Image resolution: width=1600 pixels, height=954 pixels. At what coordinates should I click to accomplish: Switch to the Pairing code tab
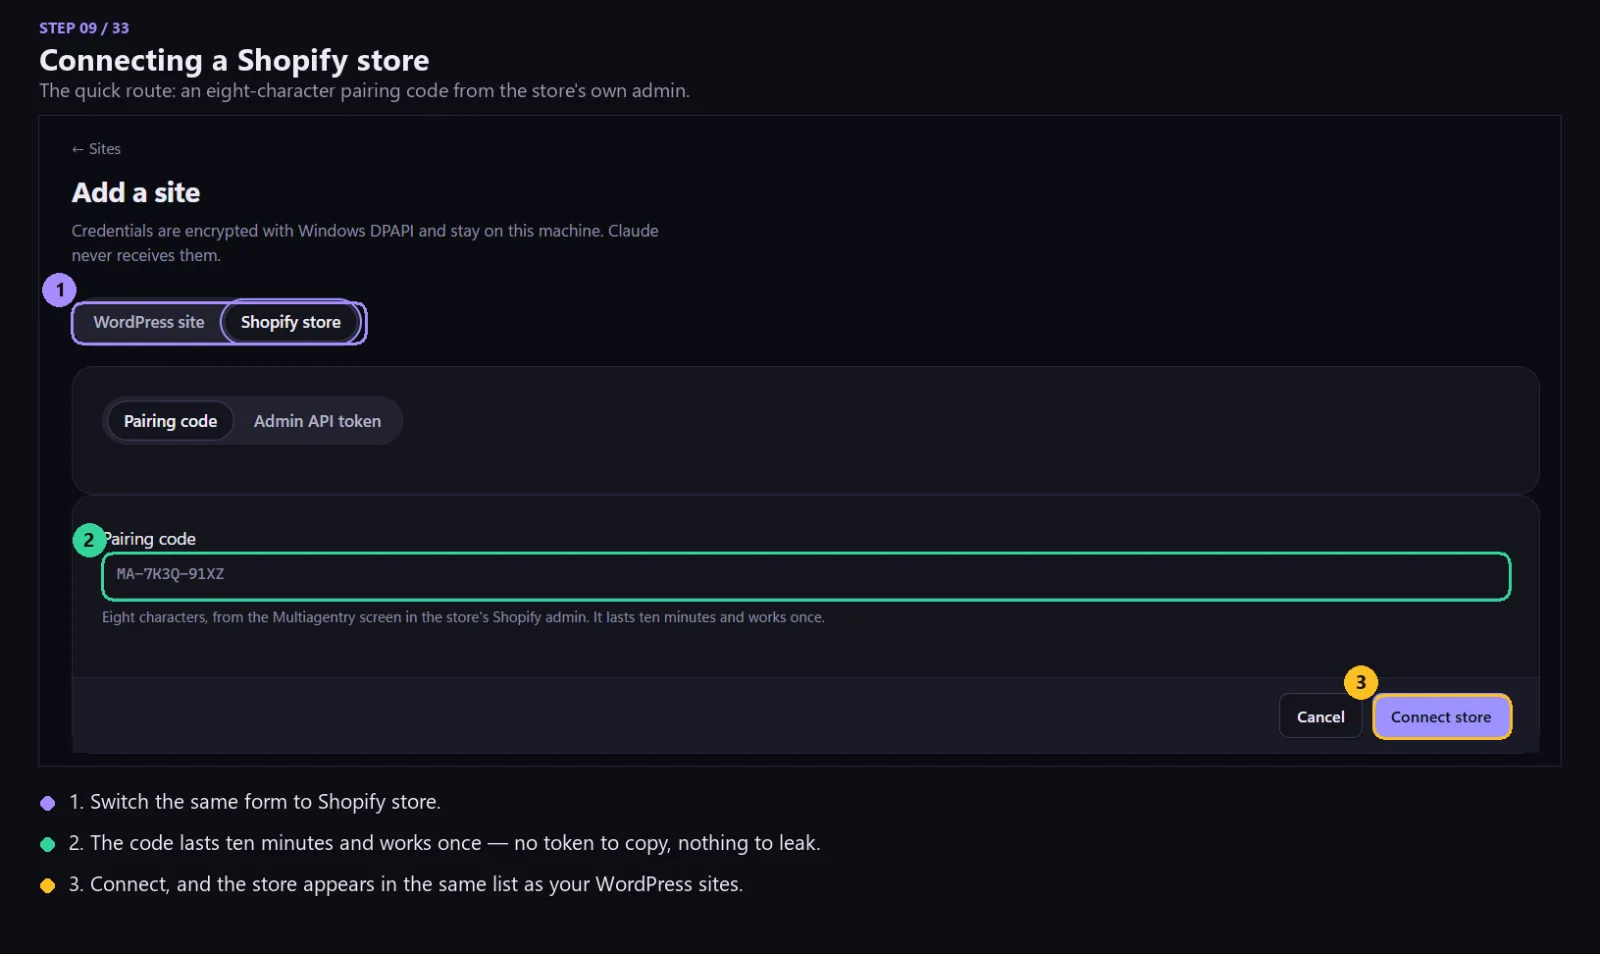[170, 421]
